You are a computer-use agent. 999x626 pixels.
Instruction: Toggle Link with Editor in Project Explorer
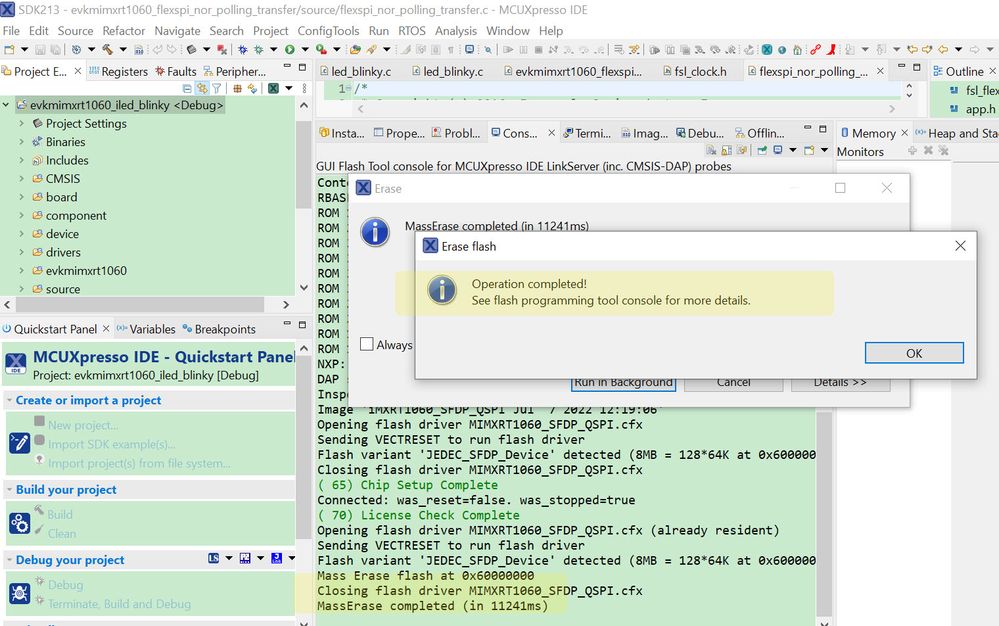pos(202,89)
